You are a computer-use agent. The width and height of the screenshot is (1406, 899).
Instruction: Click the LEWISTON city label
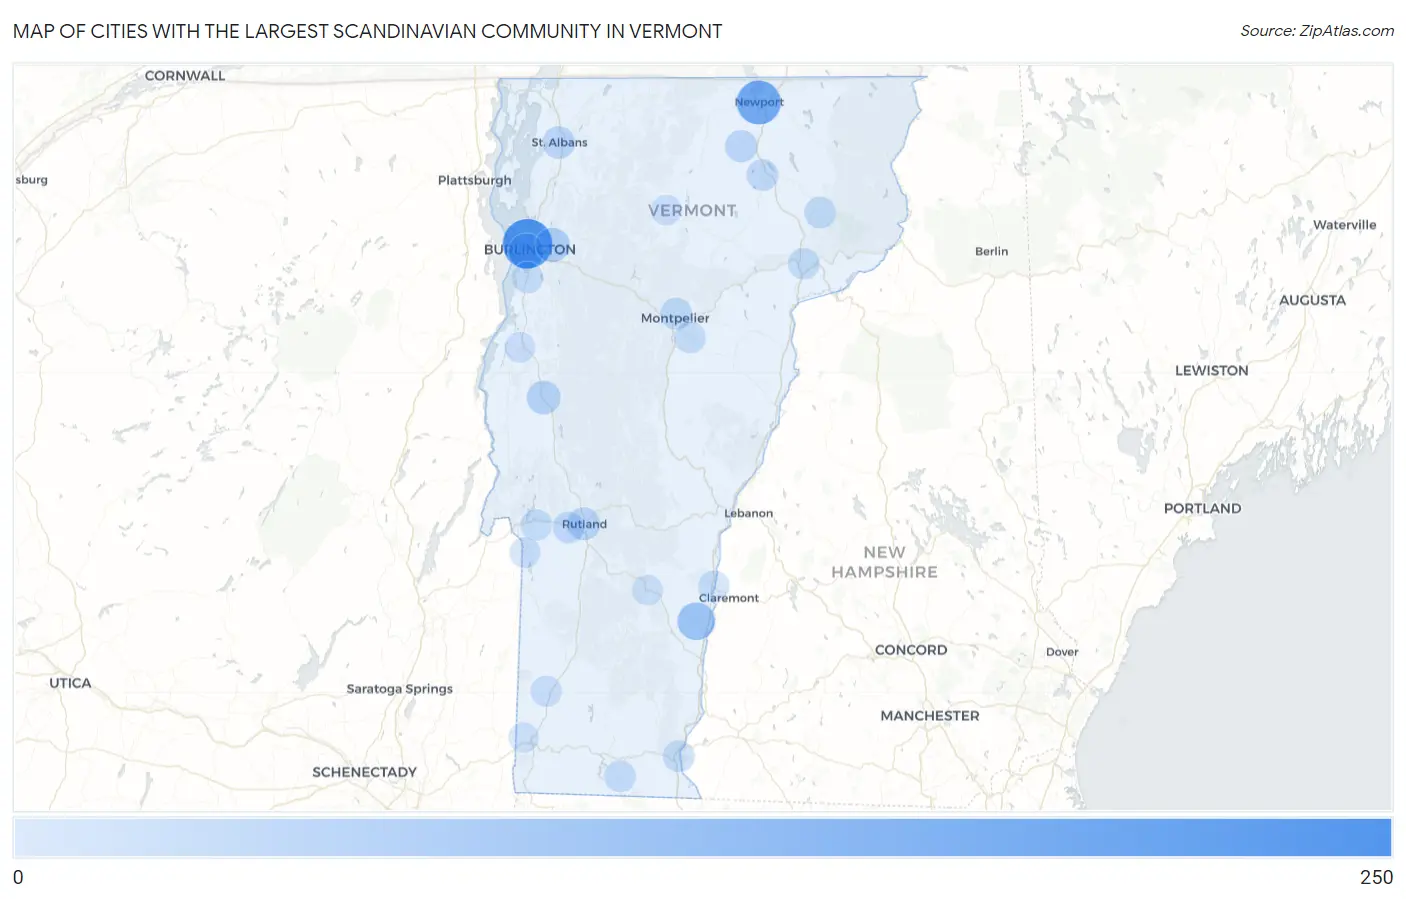coord(1211,370)
